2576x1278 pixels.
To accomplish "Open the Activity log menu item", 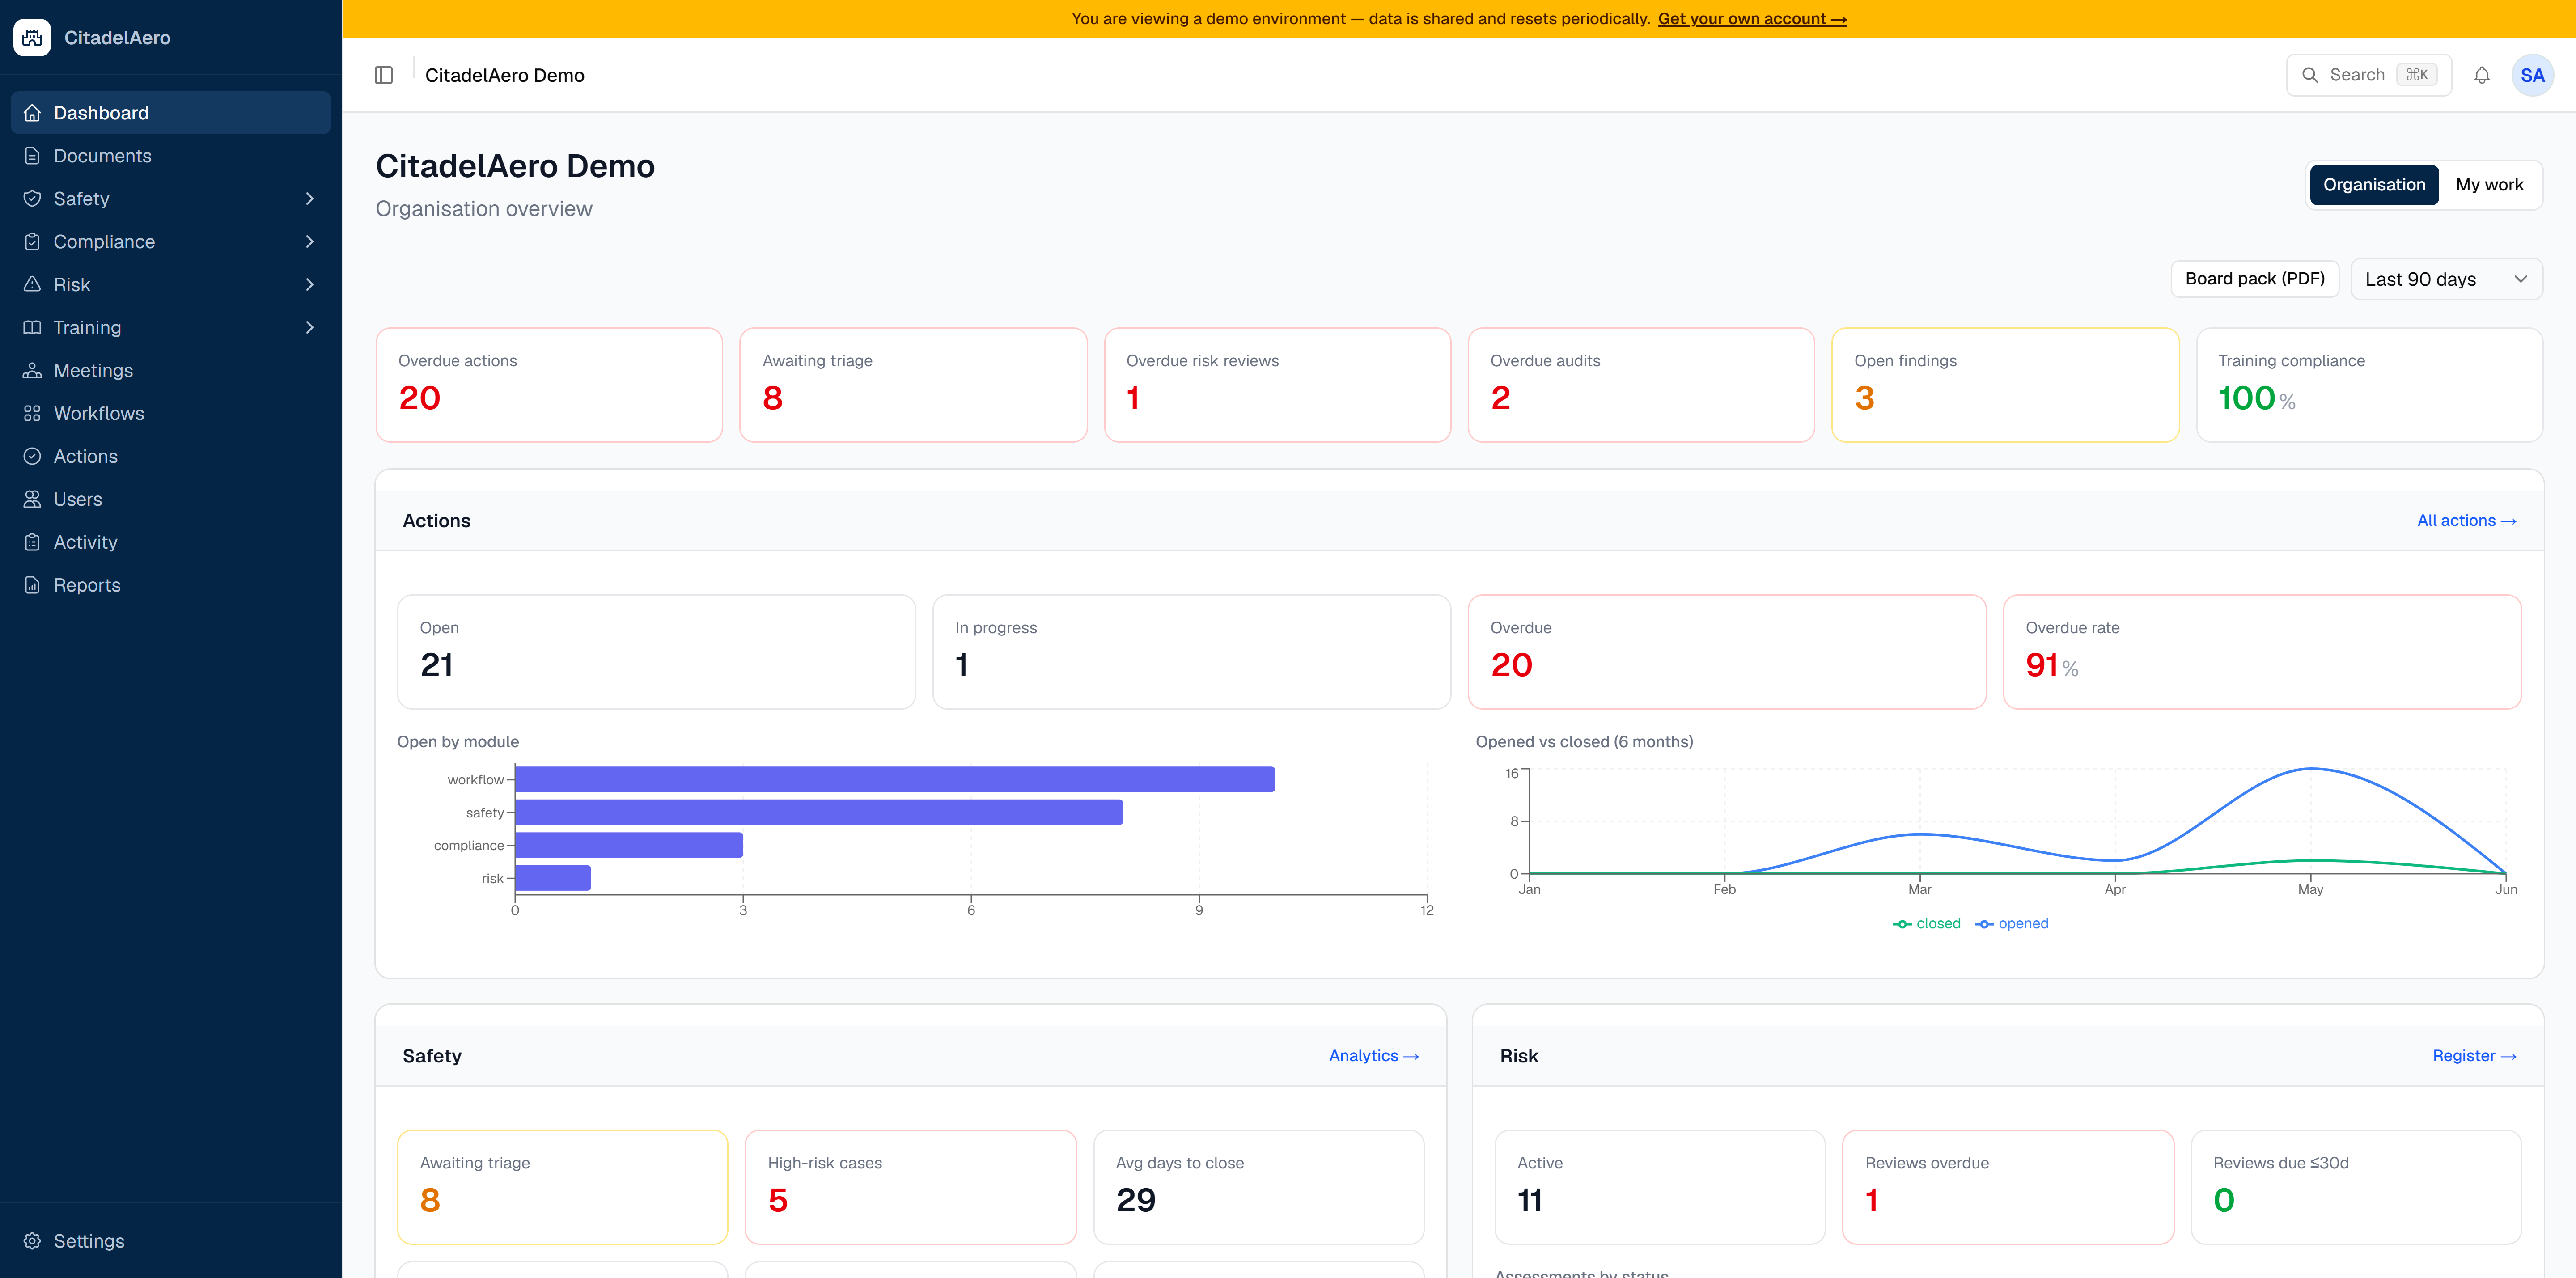I will coord(171,543).
